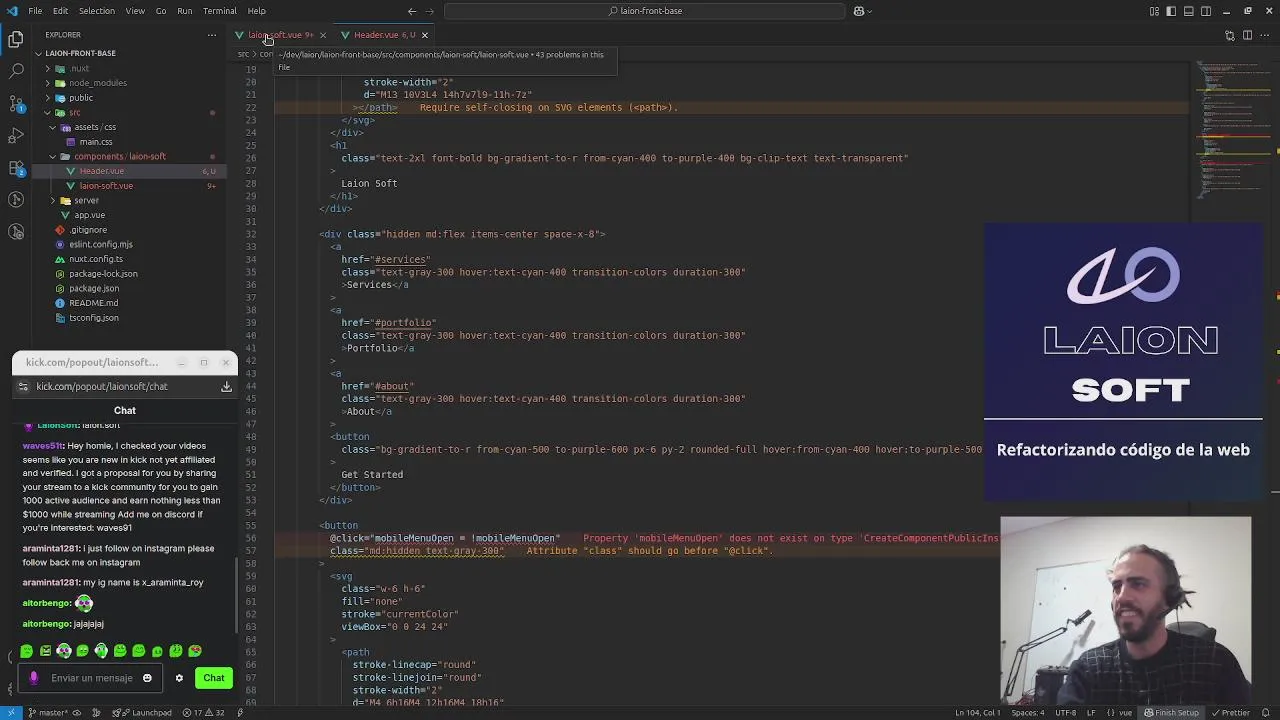
Task: Close the Header.vue tab
Action: click(x=424, y=35)
